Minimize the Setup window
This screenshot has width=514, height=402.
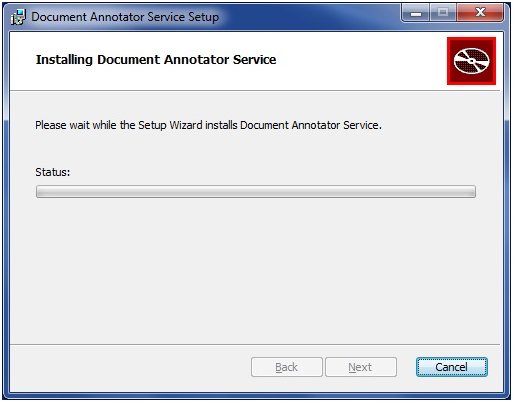(x=416, y=13)
